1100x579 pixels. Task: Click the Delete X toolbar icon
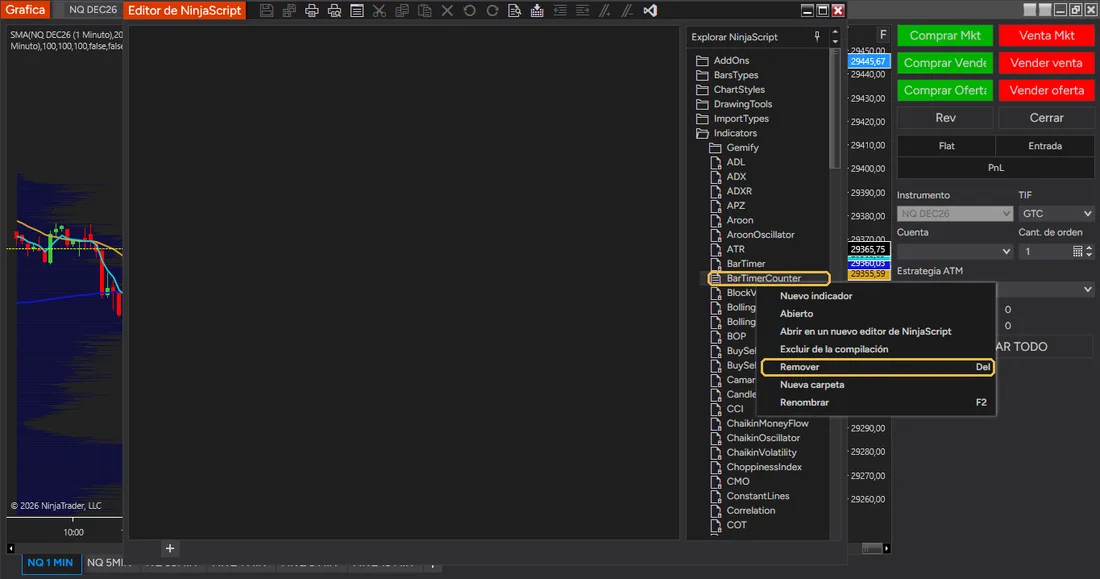click(447, 11)
